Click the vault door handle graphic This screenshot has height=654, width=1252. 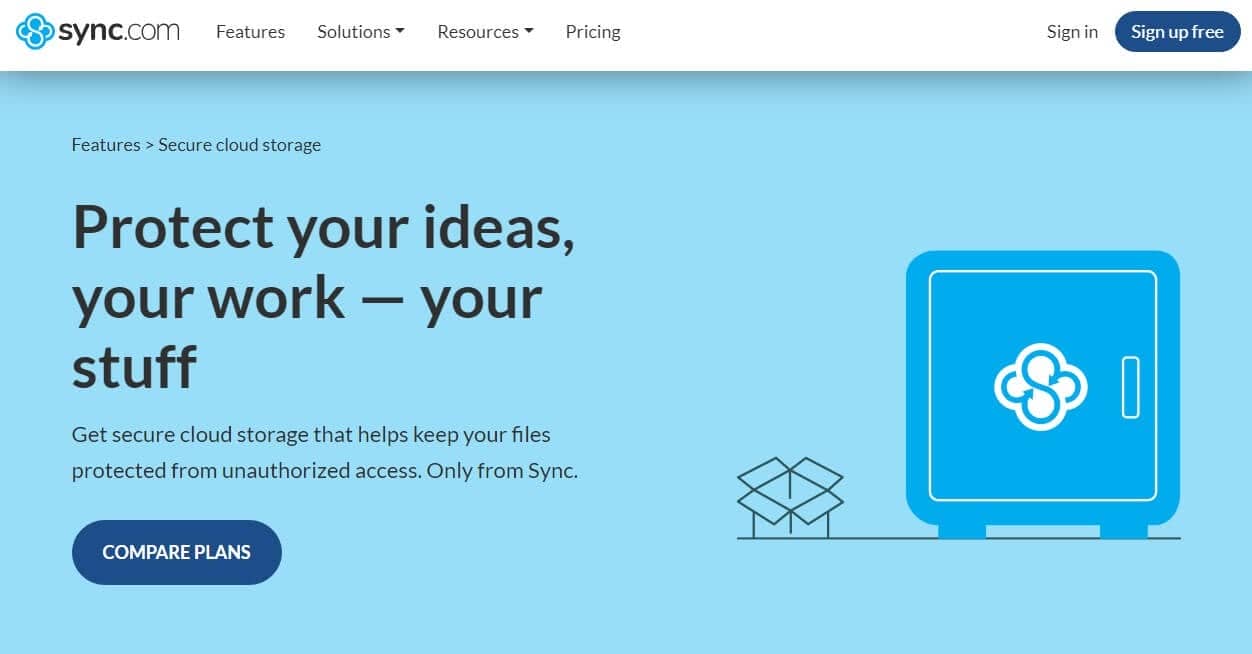1131,385
